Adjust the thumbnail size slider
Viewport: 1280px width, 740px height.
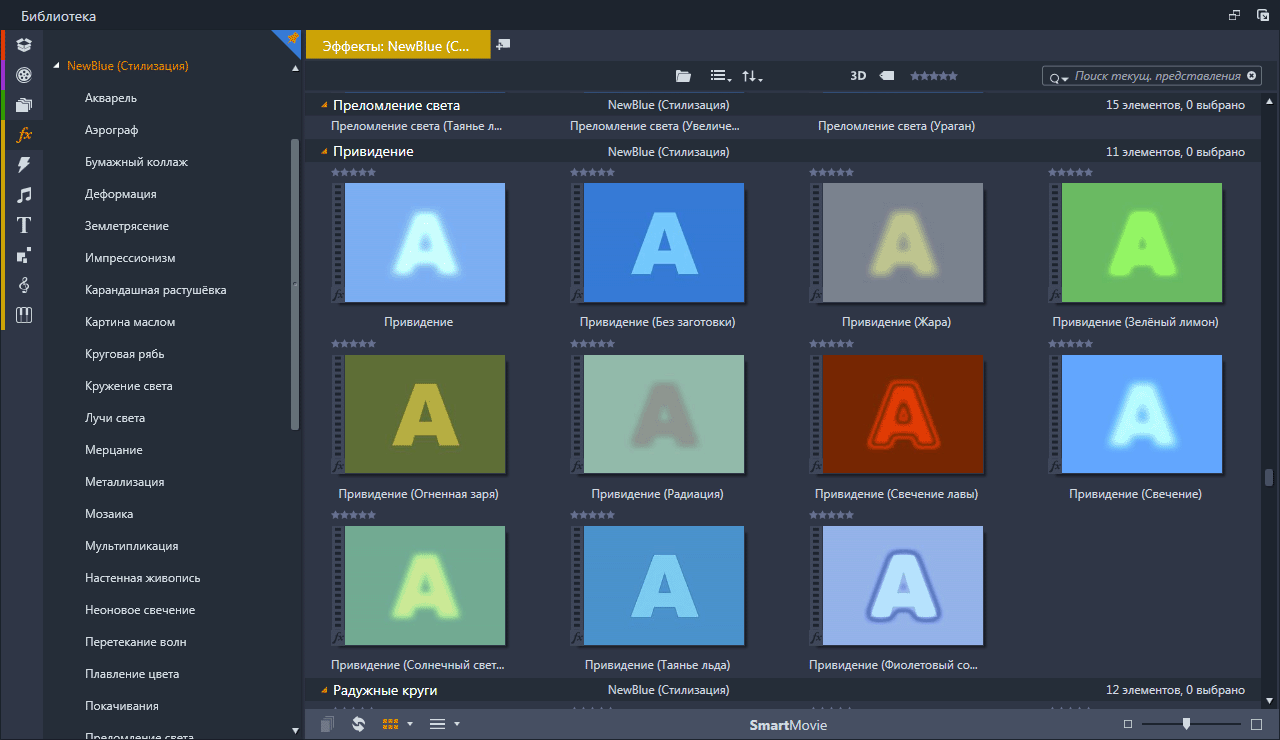tap(1186, 724)
